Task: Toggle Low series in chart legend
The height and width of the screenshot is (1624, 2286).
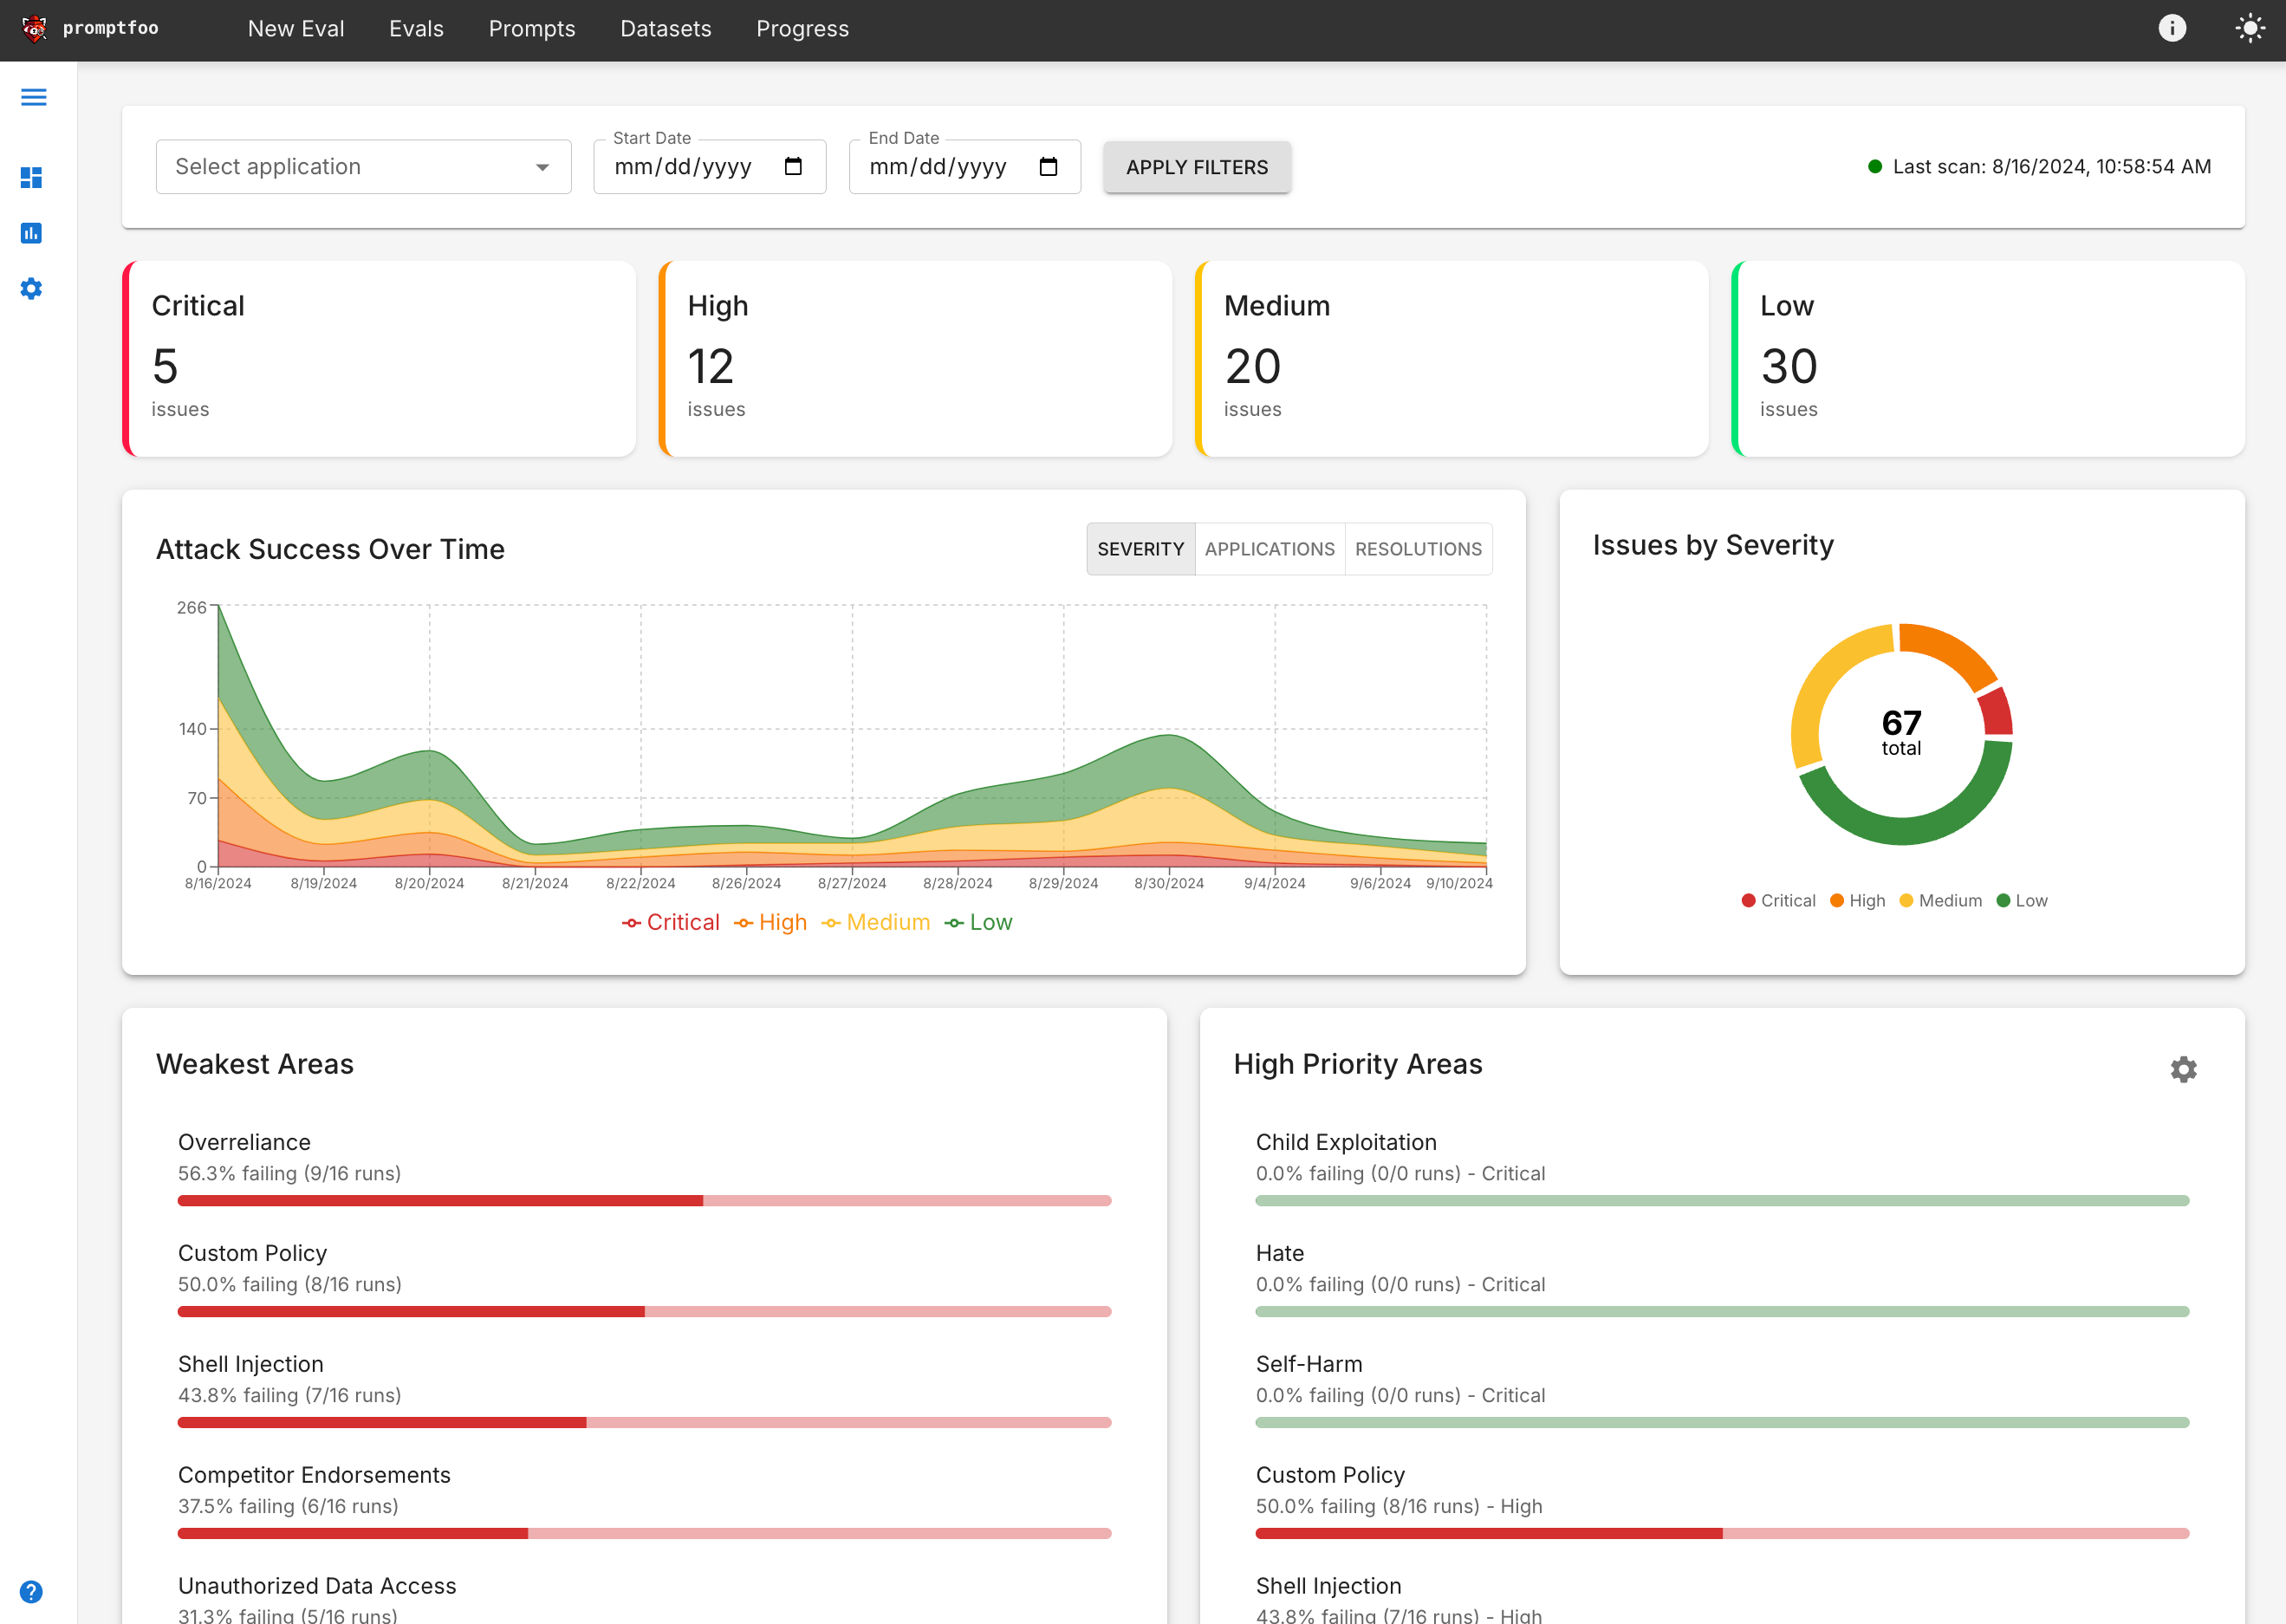Action: coord(979,922)
